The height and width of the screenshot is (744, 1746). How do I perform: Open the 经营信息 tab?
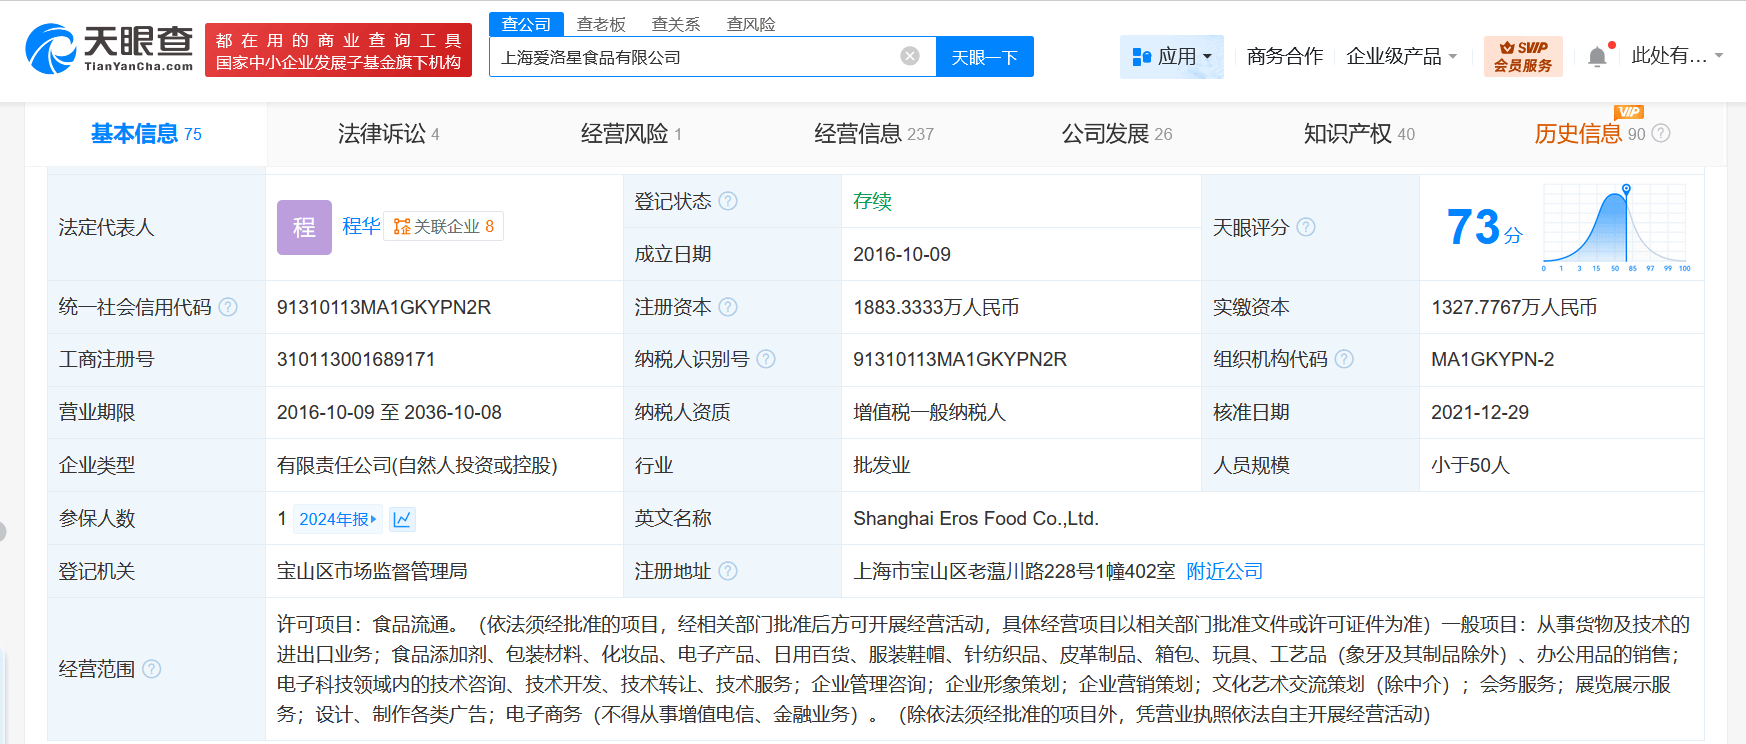click(874, 134)
